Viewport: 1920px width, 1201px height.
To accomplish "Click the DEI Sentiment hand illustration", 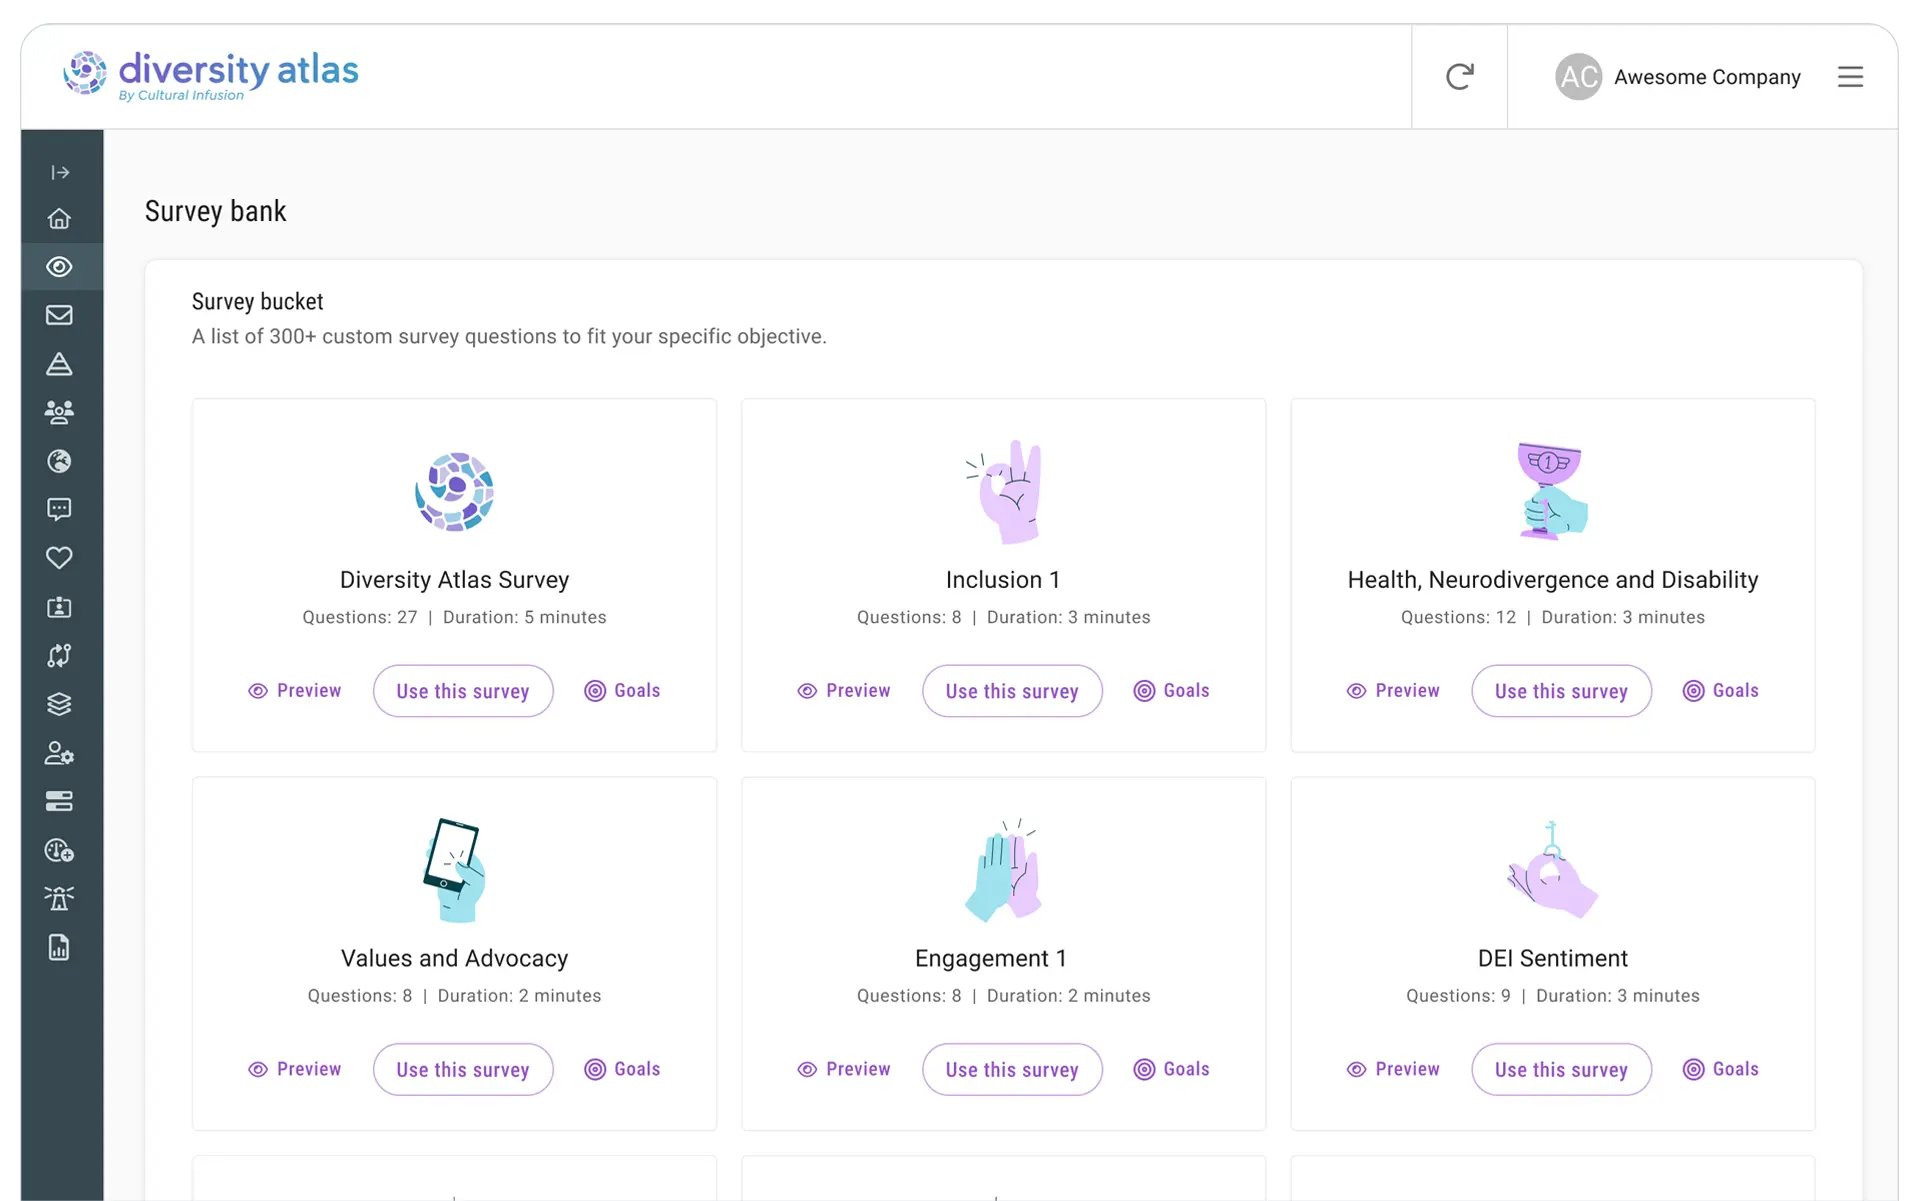I will tap(1552, 870).
